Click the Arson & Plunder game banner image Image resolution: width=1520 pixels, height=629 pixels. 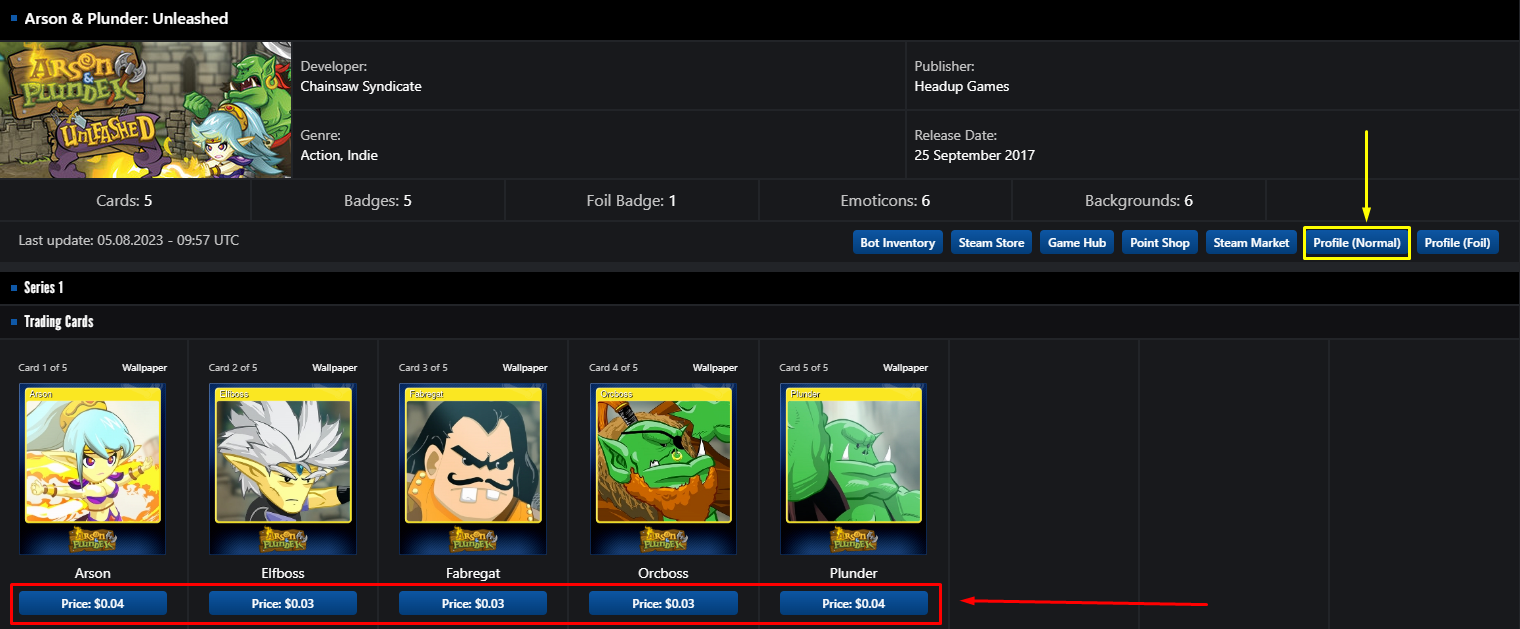146,110
